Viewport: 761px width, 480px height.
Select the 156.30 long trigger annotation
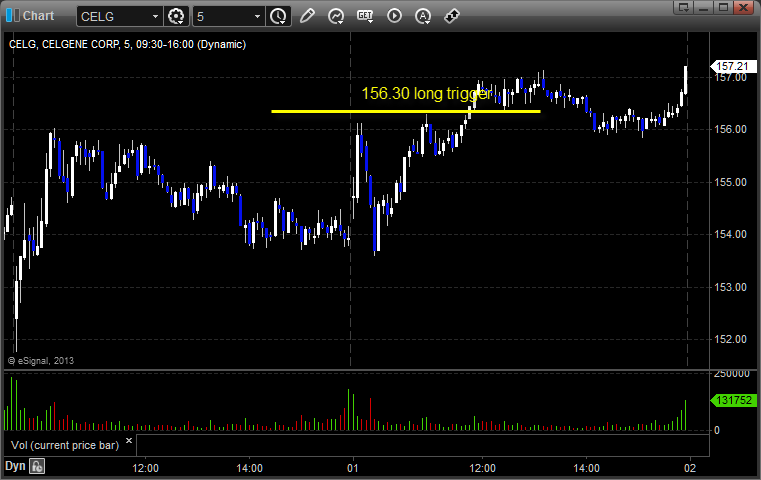point(427,93)
